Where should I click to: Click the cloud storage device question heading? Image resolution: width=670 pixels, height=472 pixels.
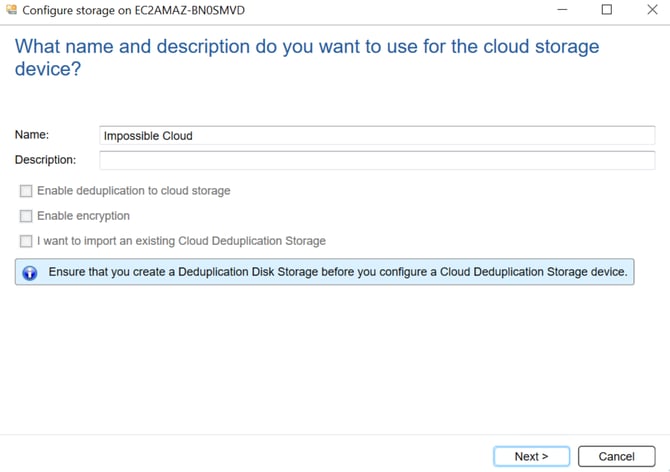[x=307, y=57]
